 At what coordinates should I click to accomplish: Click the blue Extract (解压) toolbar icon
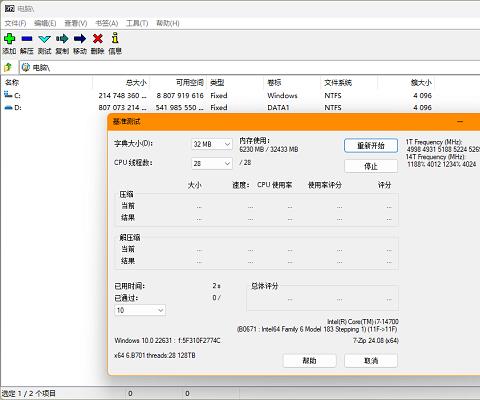(x=27, y=39)
